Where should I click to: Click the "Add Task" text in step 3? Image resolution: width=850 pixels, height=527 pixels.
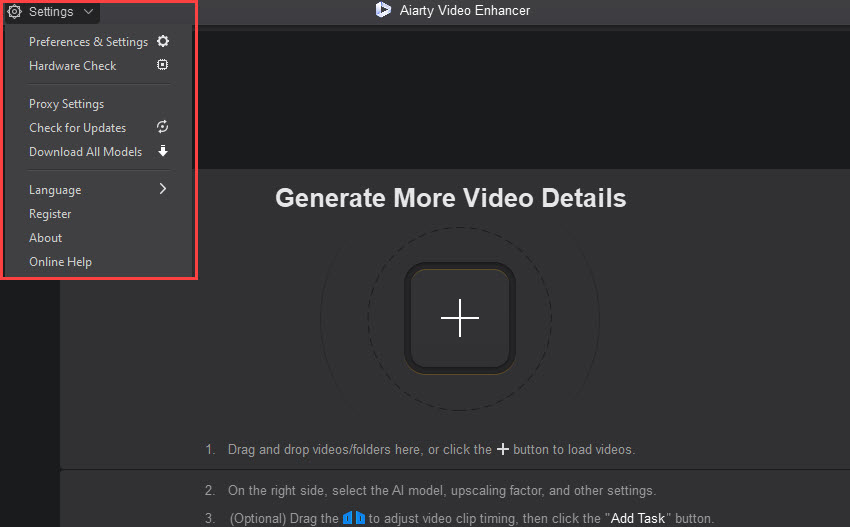[638, 518]
